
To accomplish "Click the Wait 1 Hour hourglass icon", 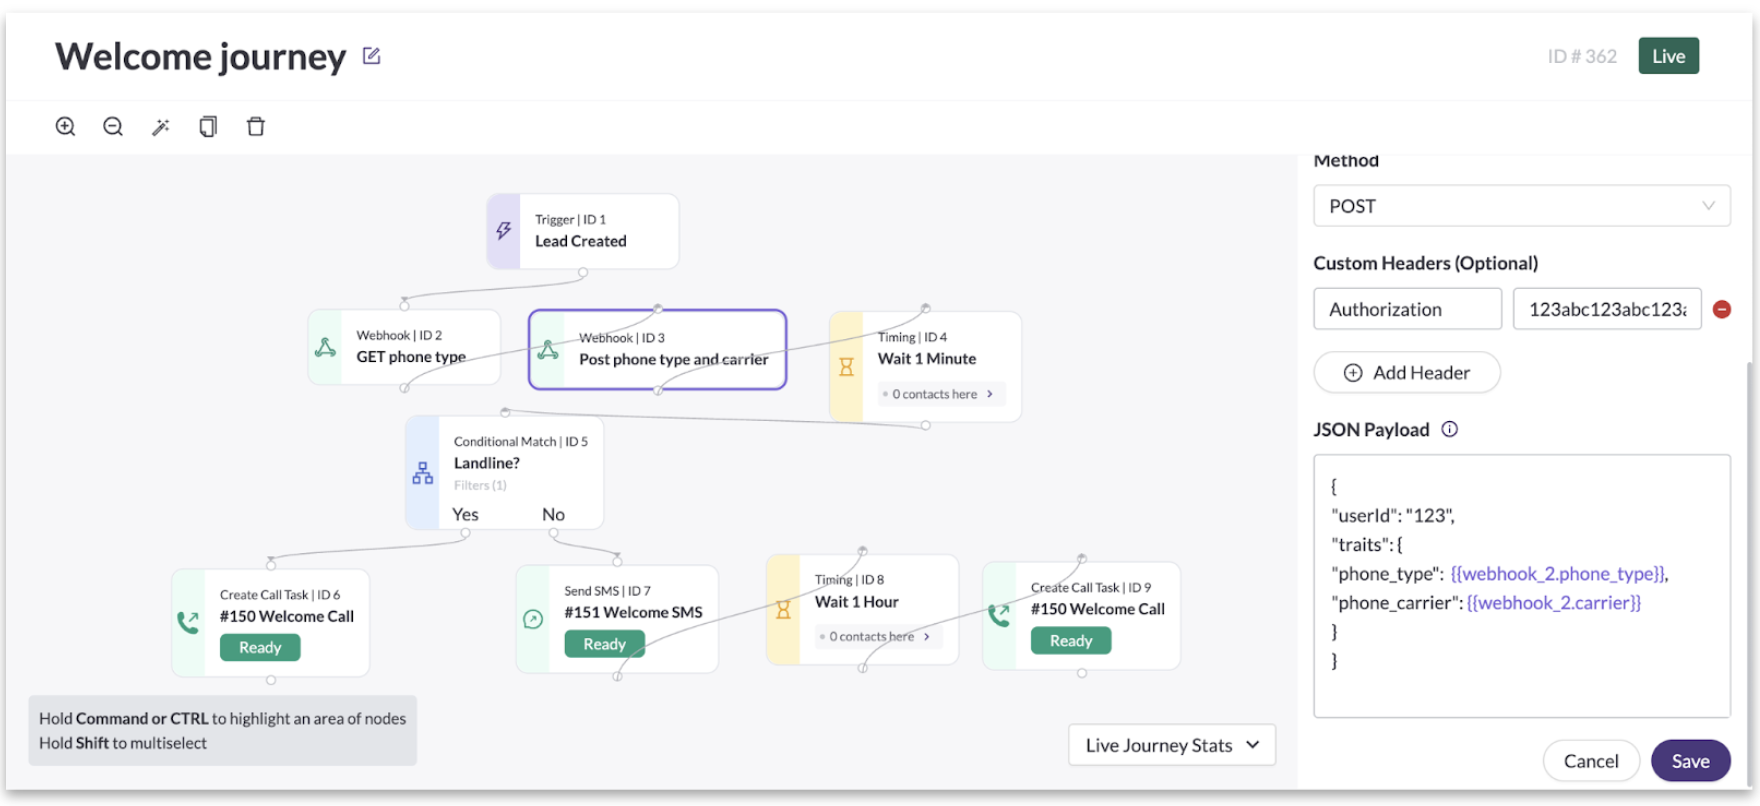I will pos(783,609).
